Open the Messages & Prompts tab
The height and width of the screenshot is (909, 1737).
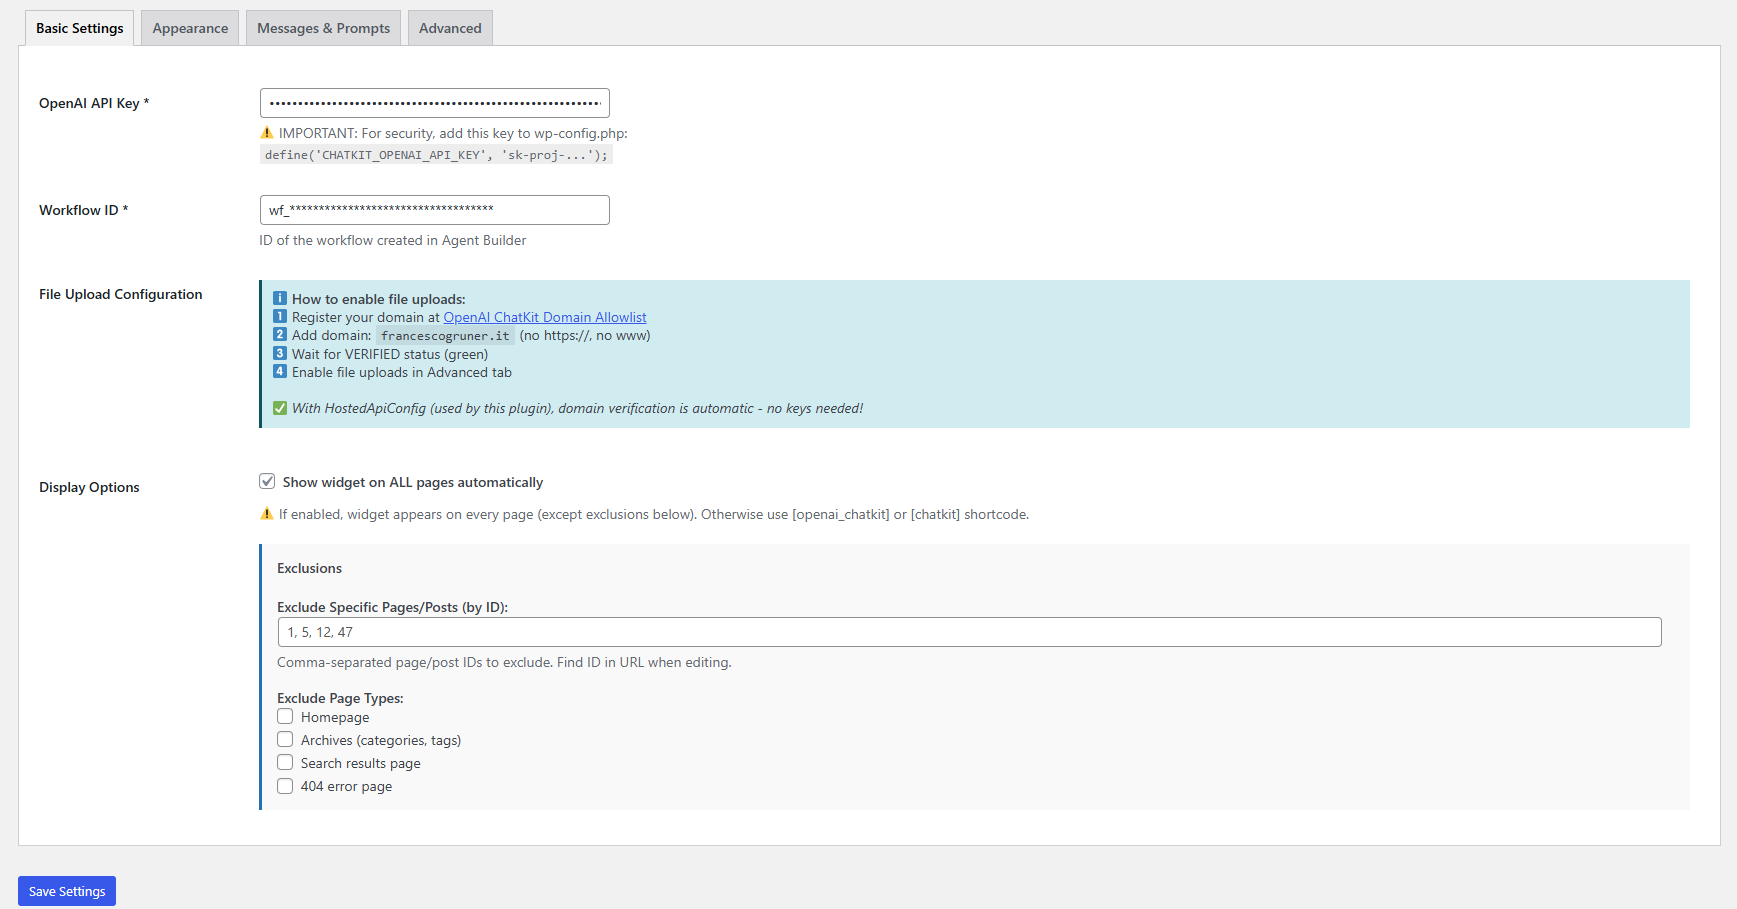pyautogui.click(x=323, y=28)
